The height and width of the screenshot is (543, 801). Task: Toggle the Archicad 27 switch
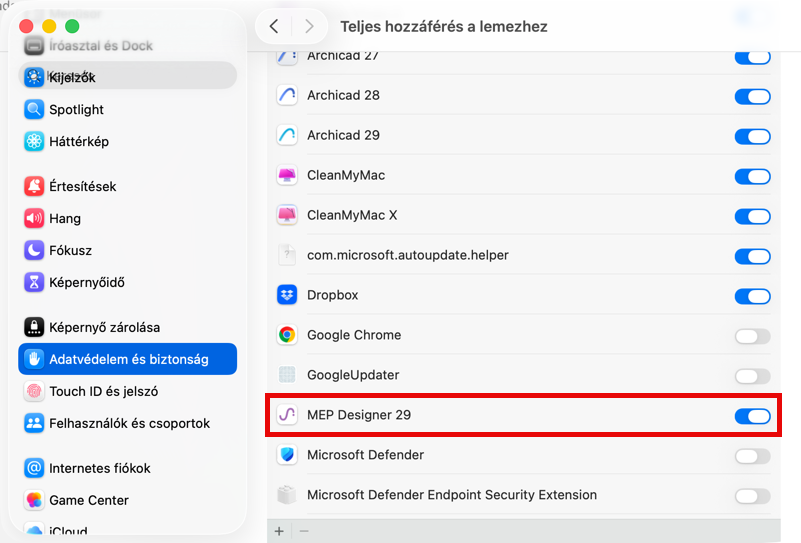pyautogui.click(x=752, y=57)
